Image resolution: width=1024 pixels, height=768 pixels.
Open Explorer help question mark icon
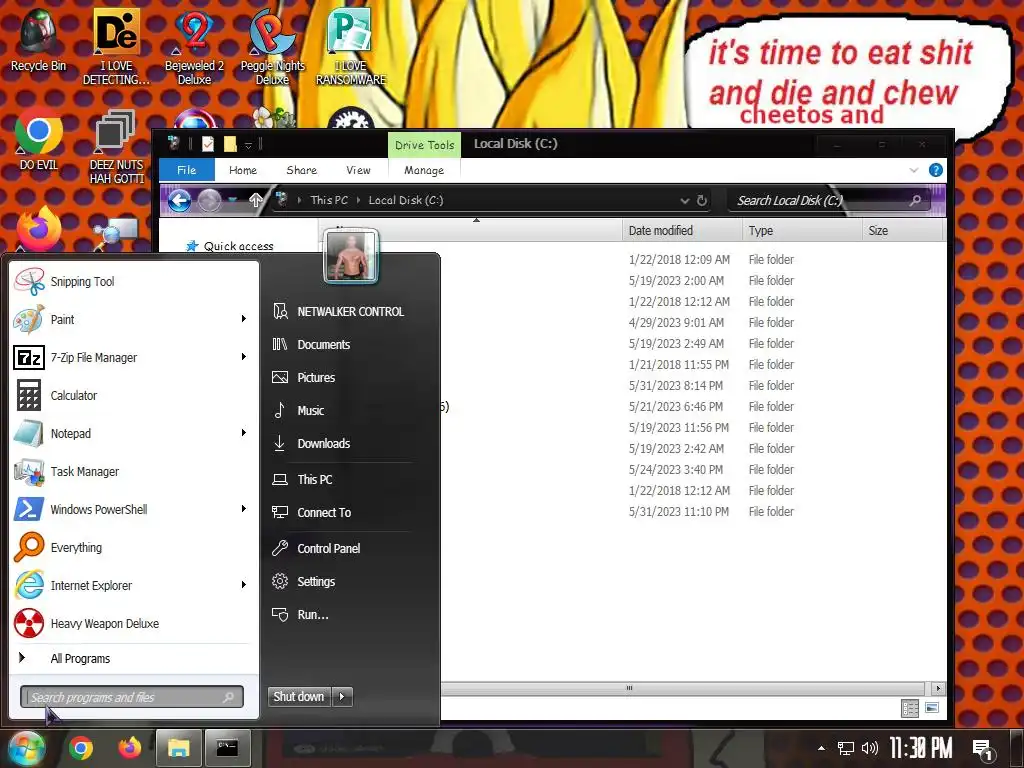(x=935, y=170)
